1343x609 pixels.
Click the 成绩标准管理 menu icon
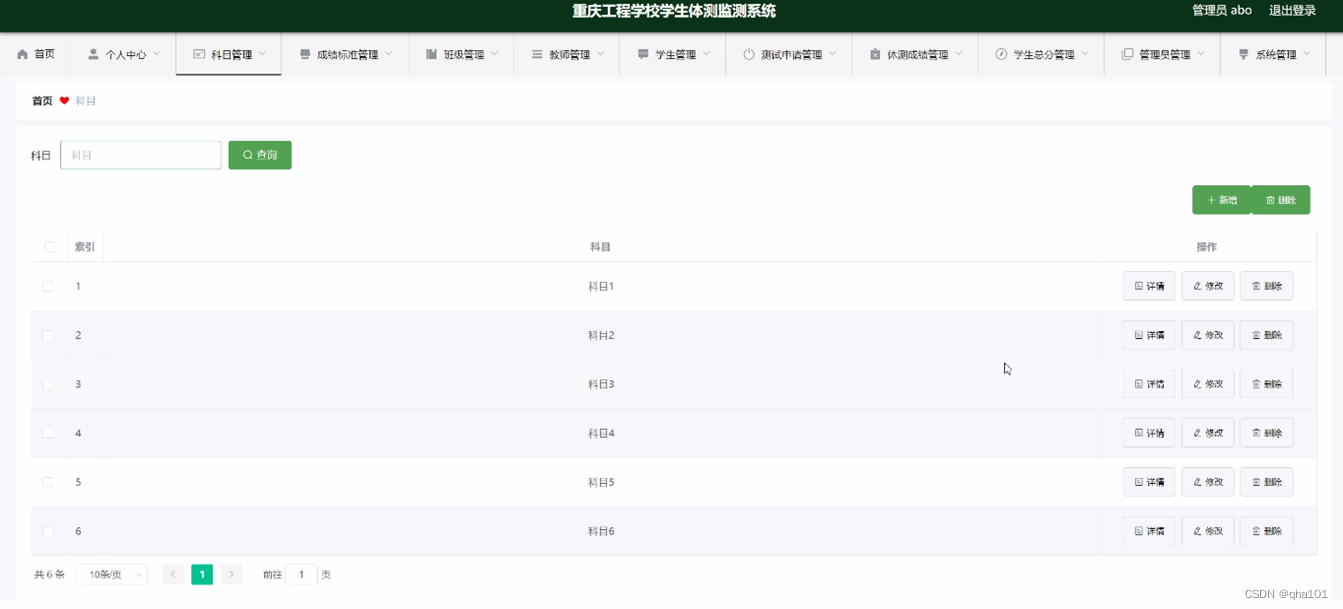coord(305,54)
